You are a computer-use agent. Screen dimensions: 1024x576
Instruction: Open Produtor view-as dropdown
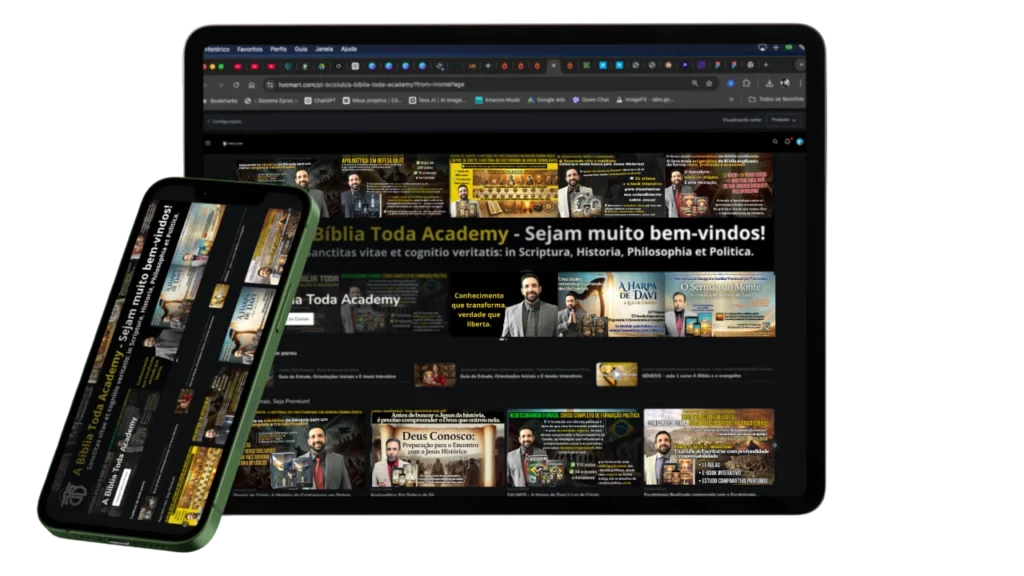click(783, 120)
